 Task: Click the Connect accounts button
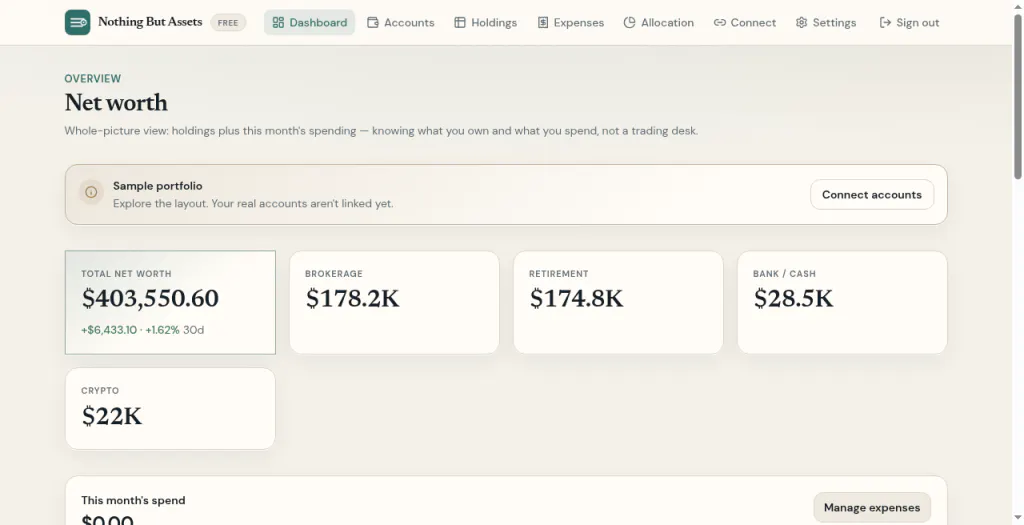pyautogui.click(x=872, y=195)
